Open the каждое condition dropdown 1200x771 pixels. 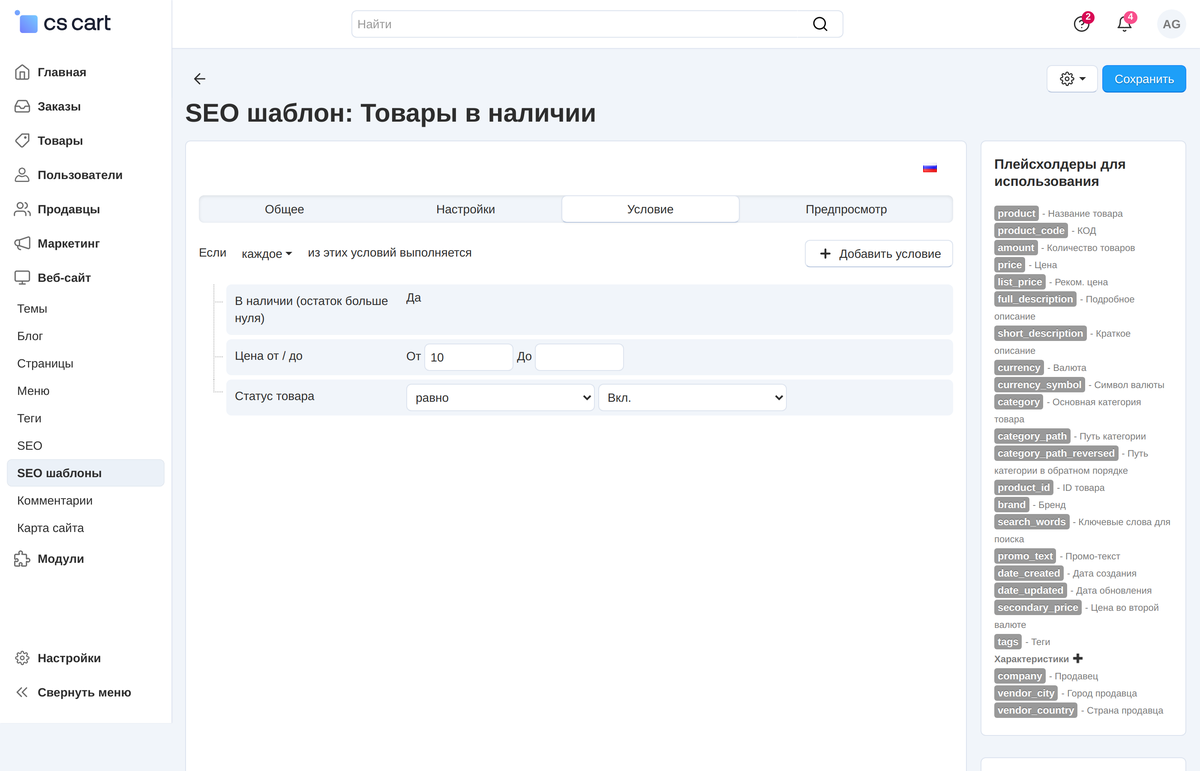267,254
